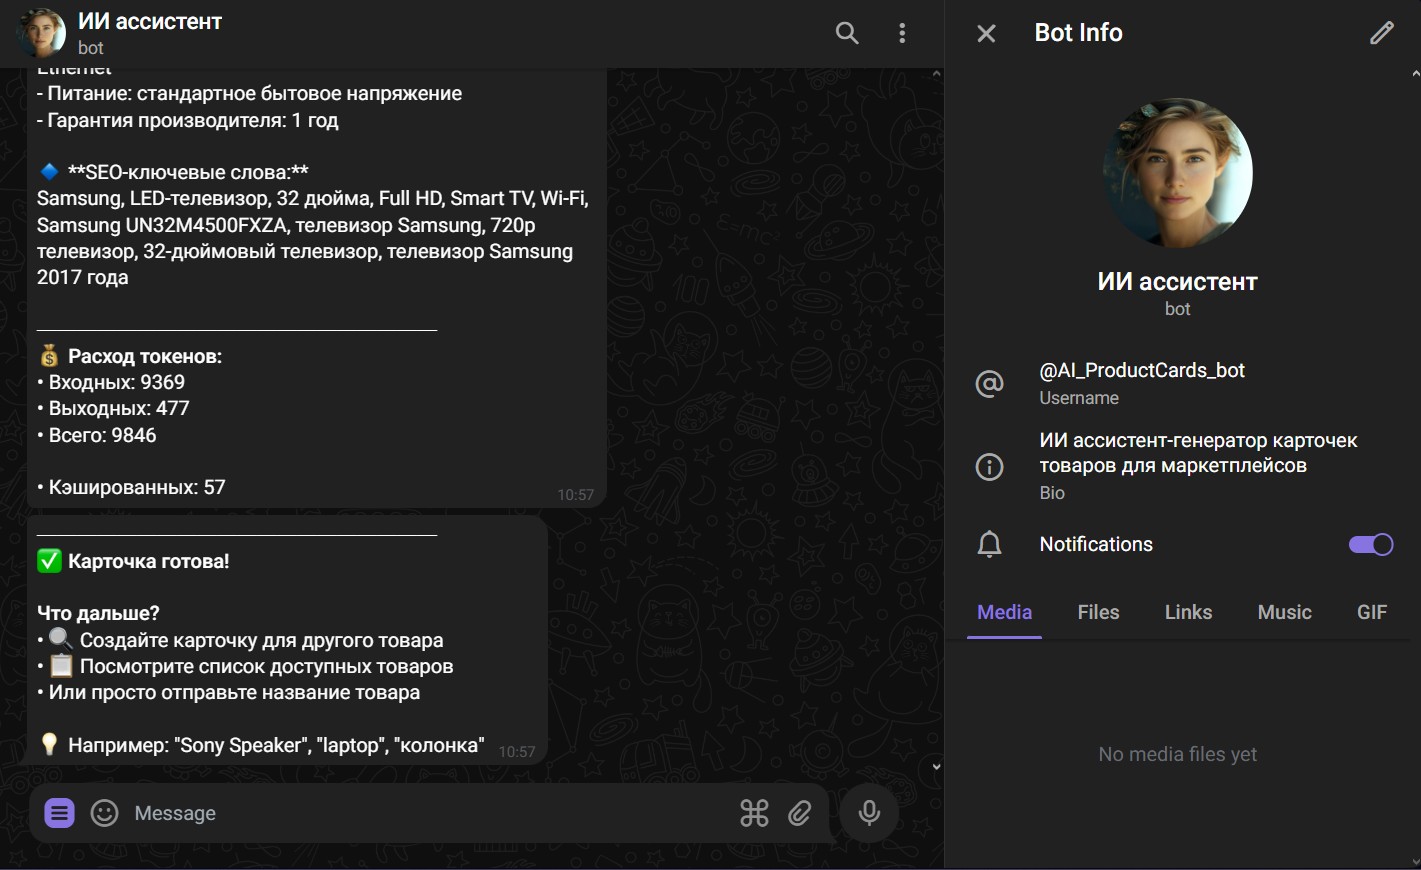Record a voice message
The height and width of the screenshot is (870, 1421).
(x=869, y=813)
